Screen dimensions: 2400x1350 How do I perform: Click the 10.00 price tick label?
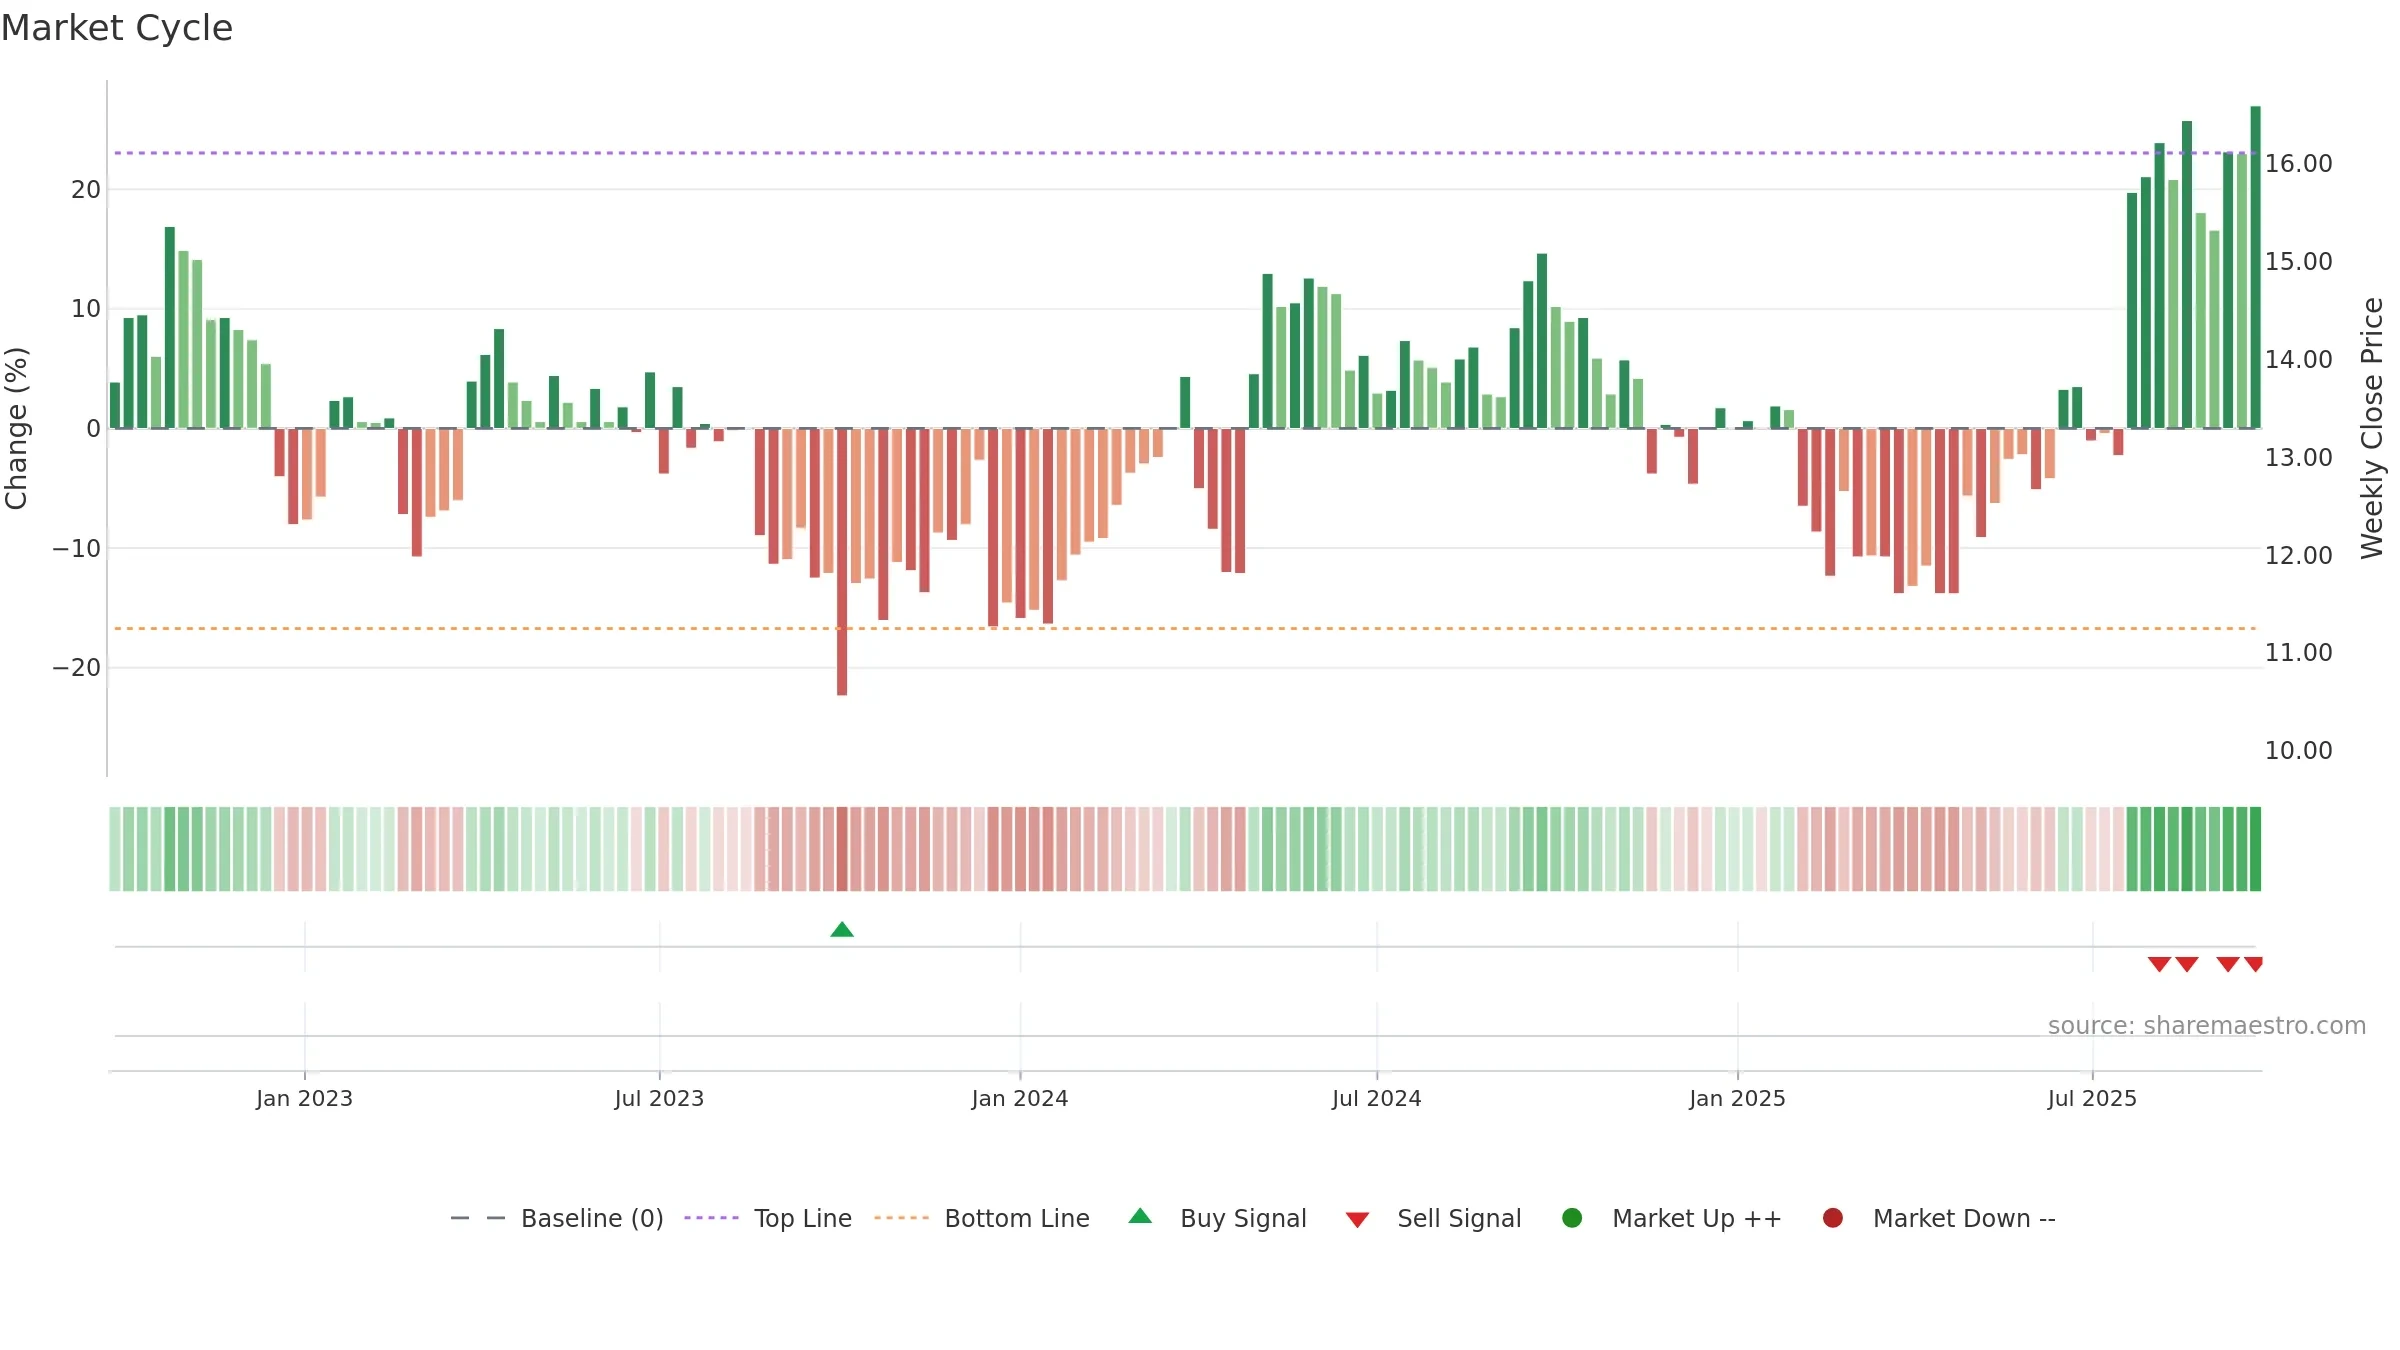click(2298, 750)
